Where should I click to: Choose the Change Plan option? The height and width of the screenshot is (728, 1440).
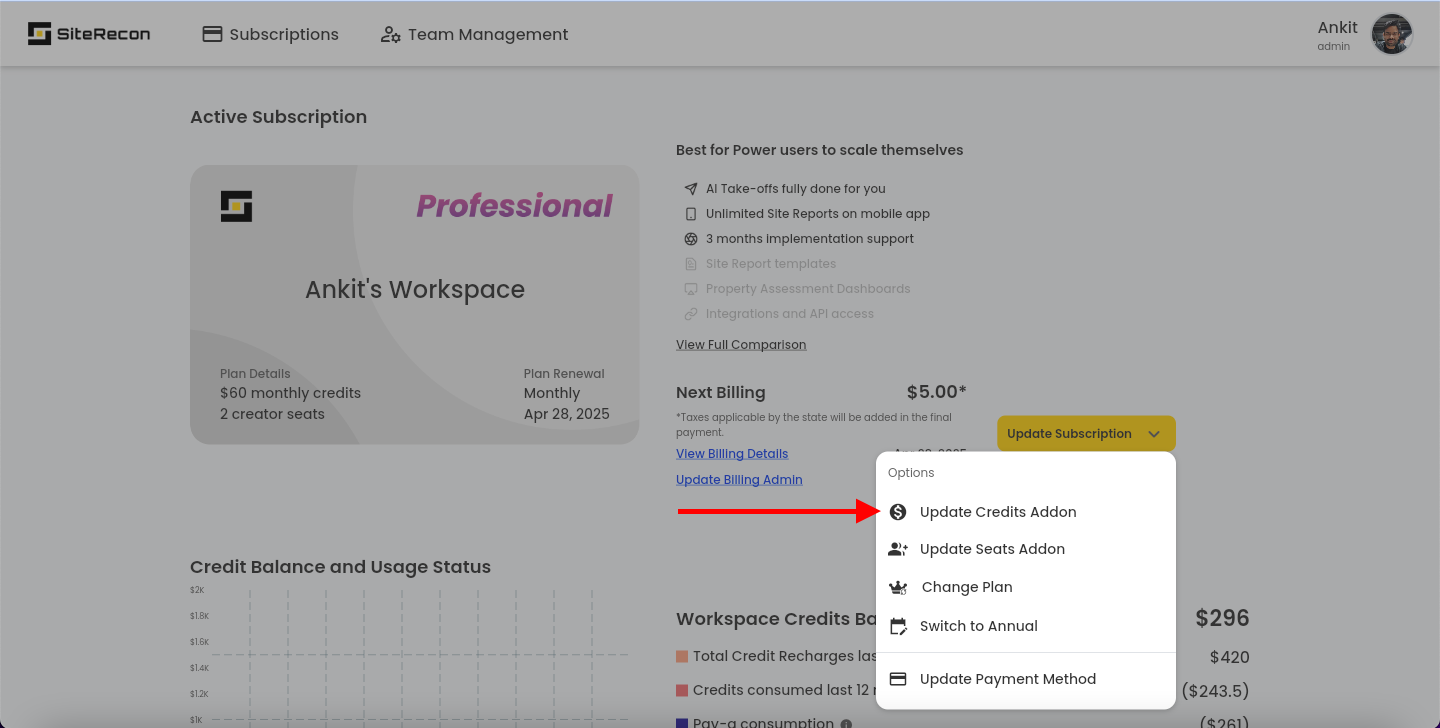pos(1026,587)
